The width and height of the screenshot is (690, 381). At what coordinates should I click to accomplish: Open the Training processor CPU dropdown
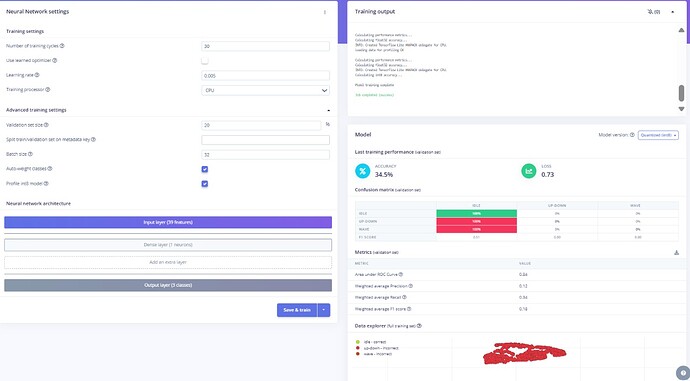click(x=265, y=90)
